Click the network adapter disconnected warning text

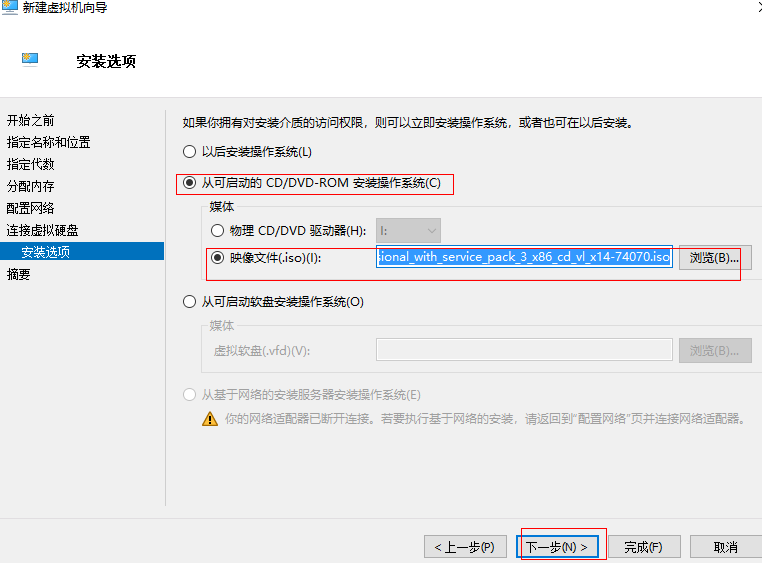point(485,419)
